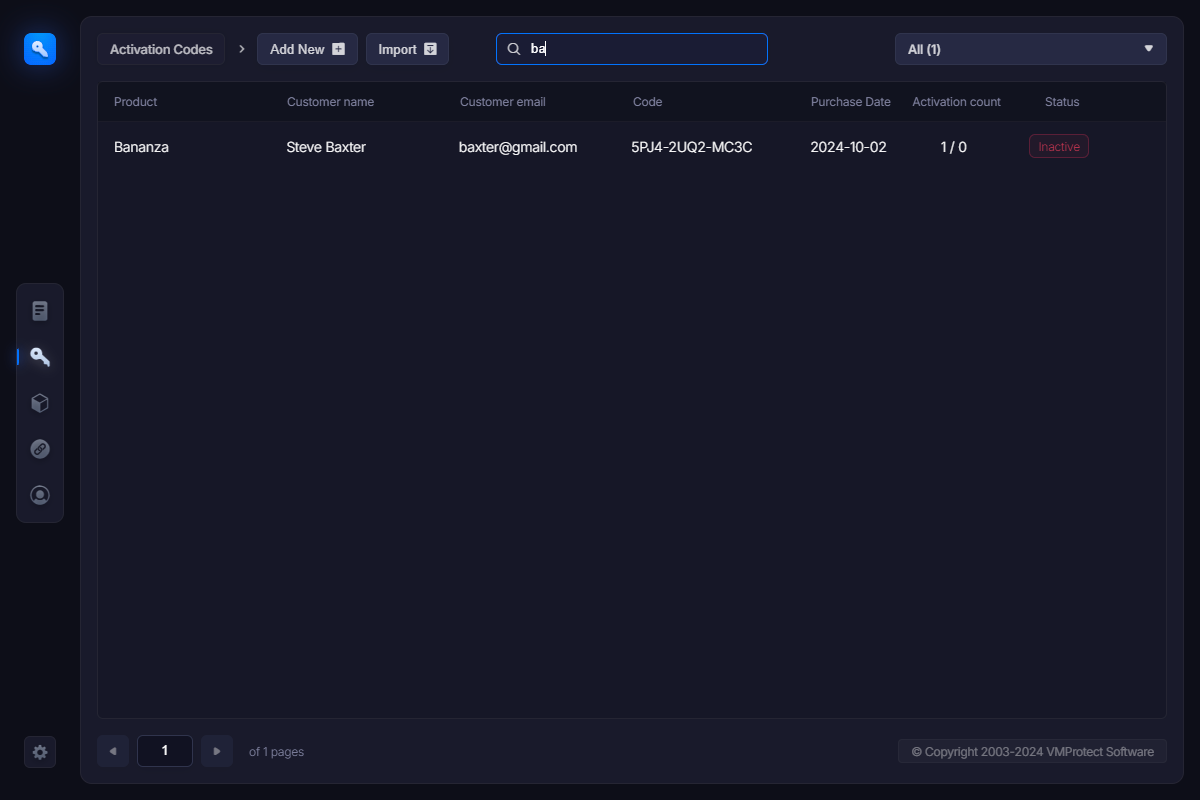Click the Import button

coord(407,49)
